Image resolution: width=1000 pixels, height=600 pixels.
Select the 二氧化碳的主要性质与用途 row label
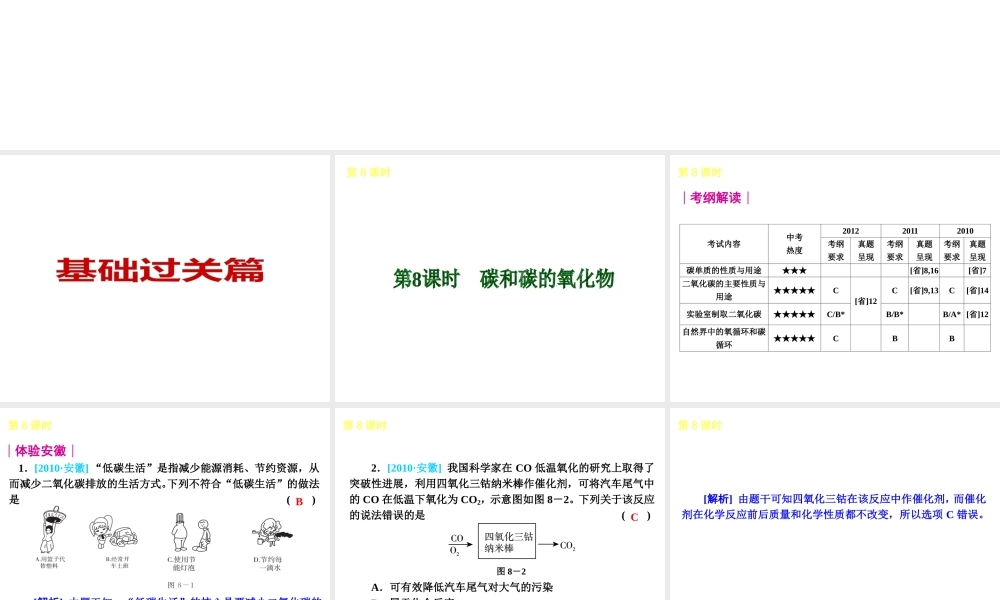click(724, 290)
